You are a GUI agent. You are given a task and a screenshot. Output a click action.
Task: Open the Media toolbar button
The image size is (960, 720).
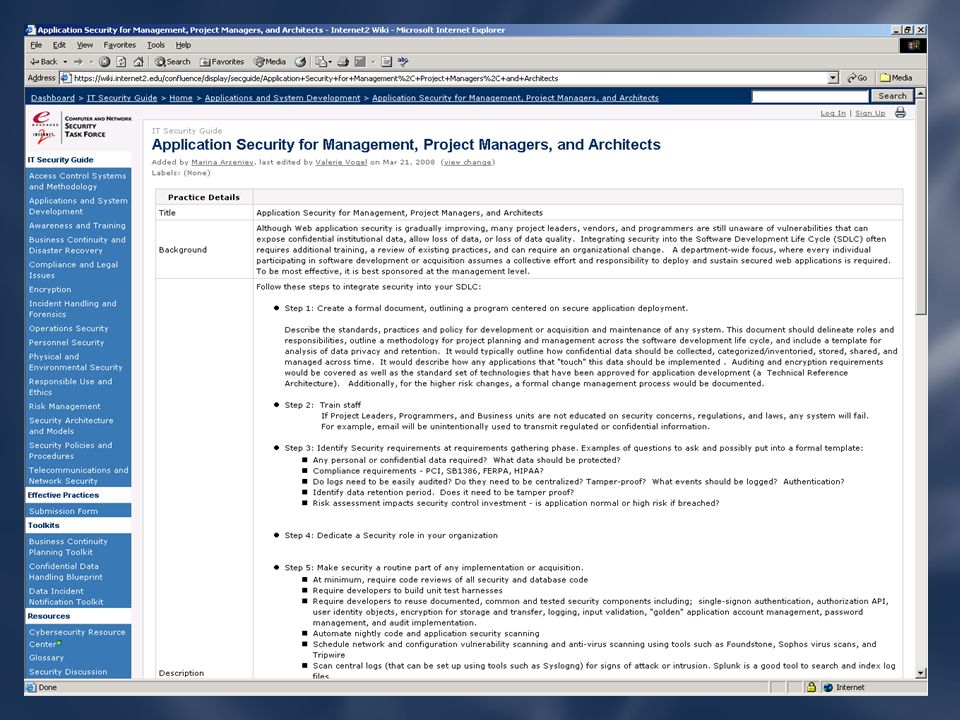pos(270,62)
